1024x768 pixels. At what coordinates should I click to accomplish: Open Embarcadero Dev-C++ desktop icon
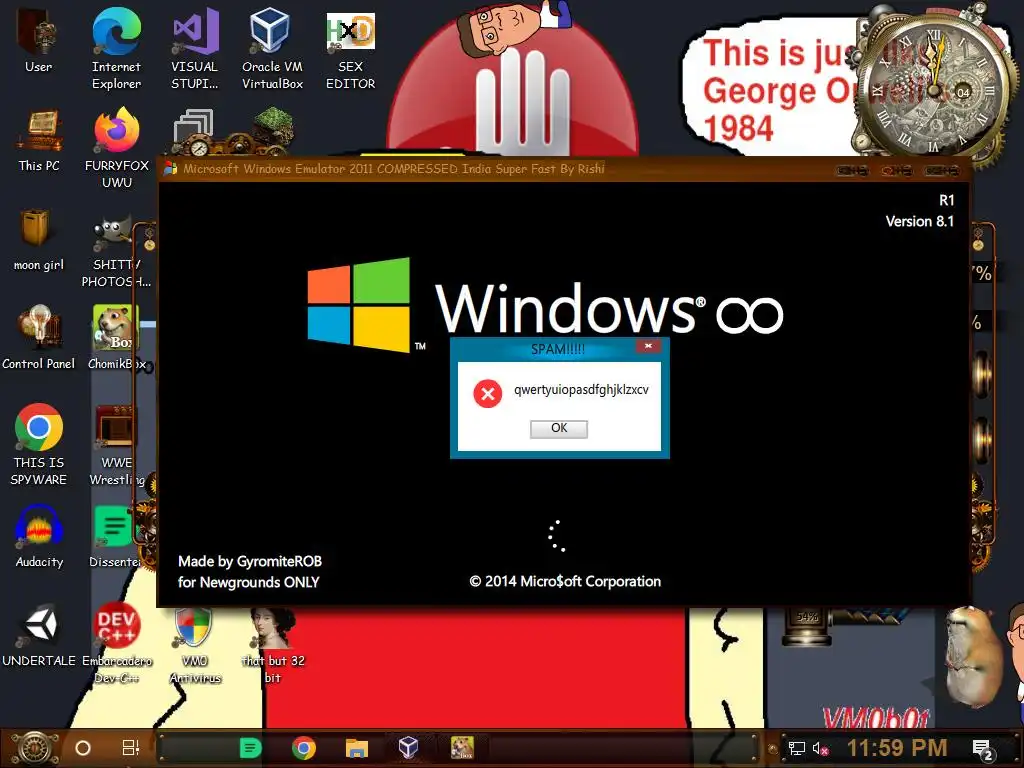[117, 643]
